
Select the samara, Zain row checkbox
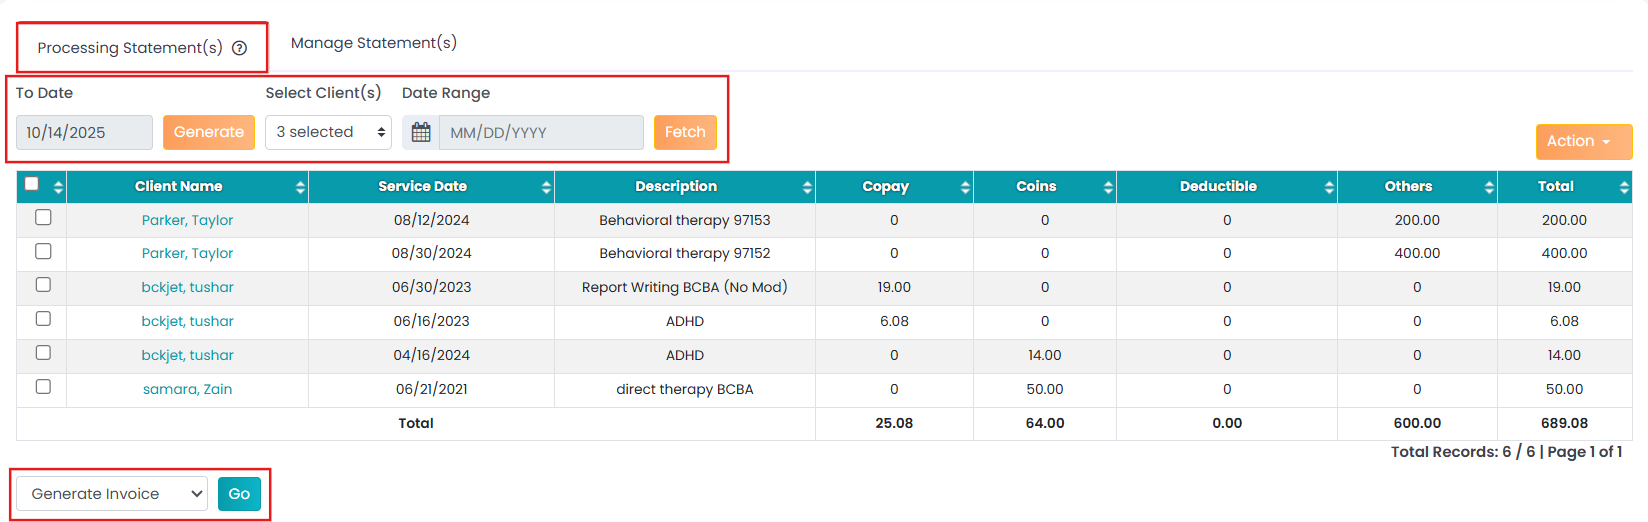tap(43, 386)
